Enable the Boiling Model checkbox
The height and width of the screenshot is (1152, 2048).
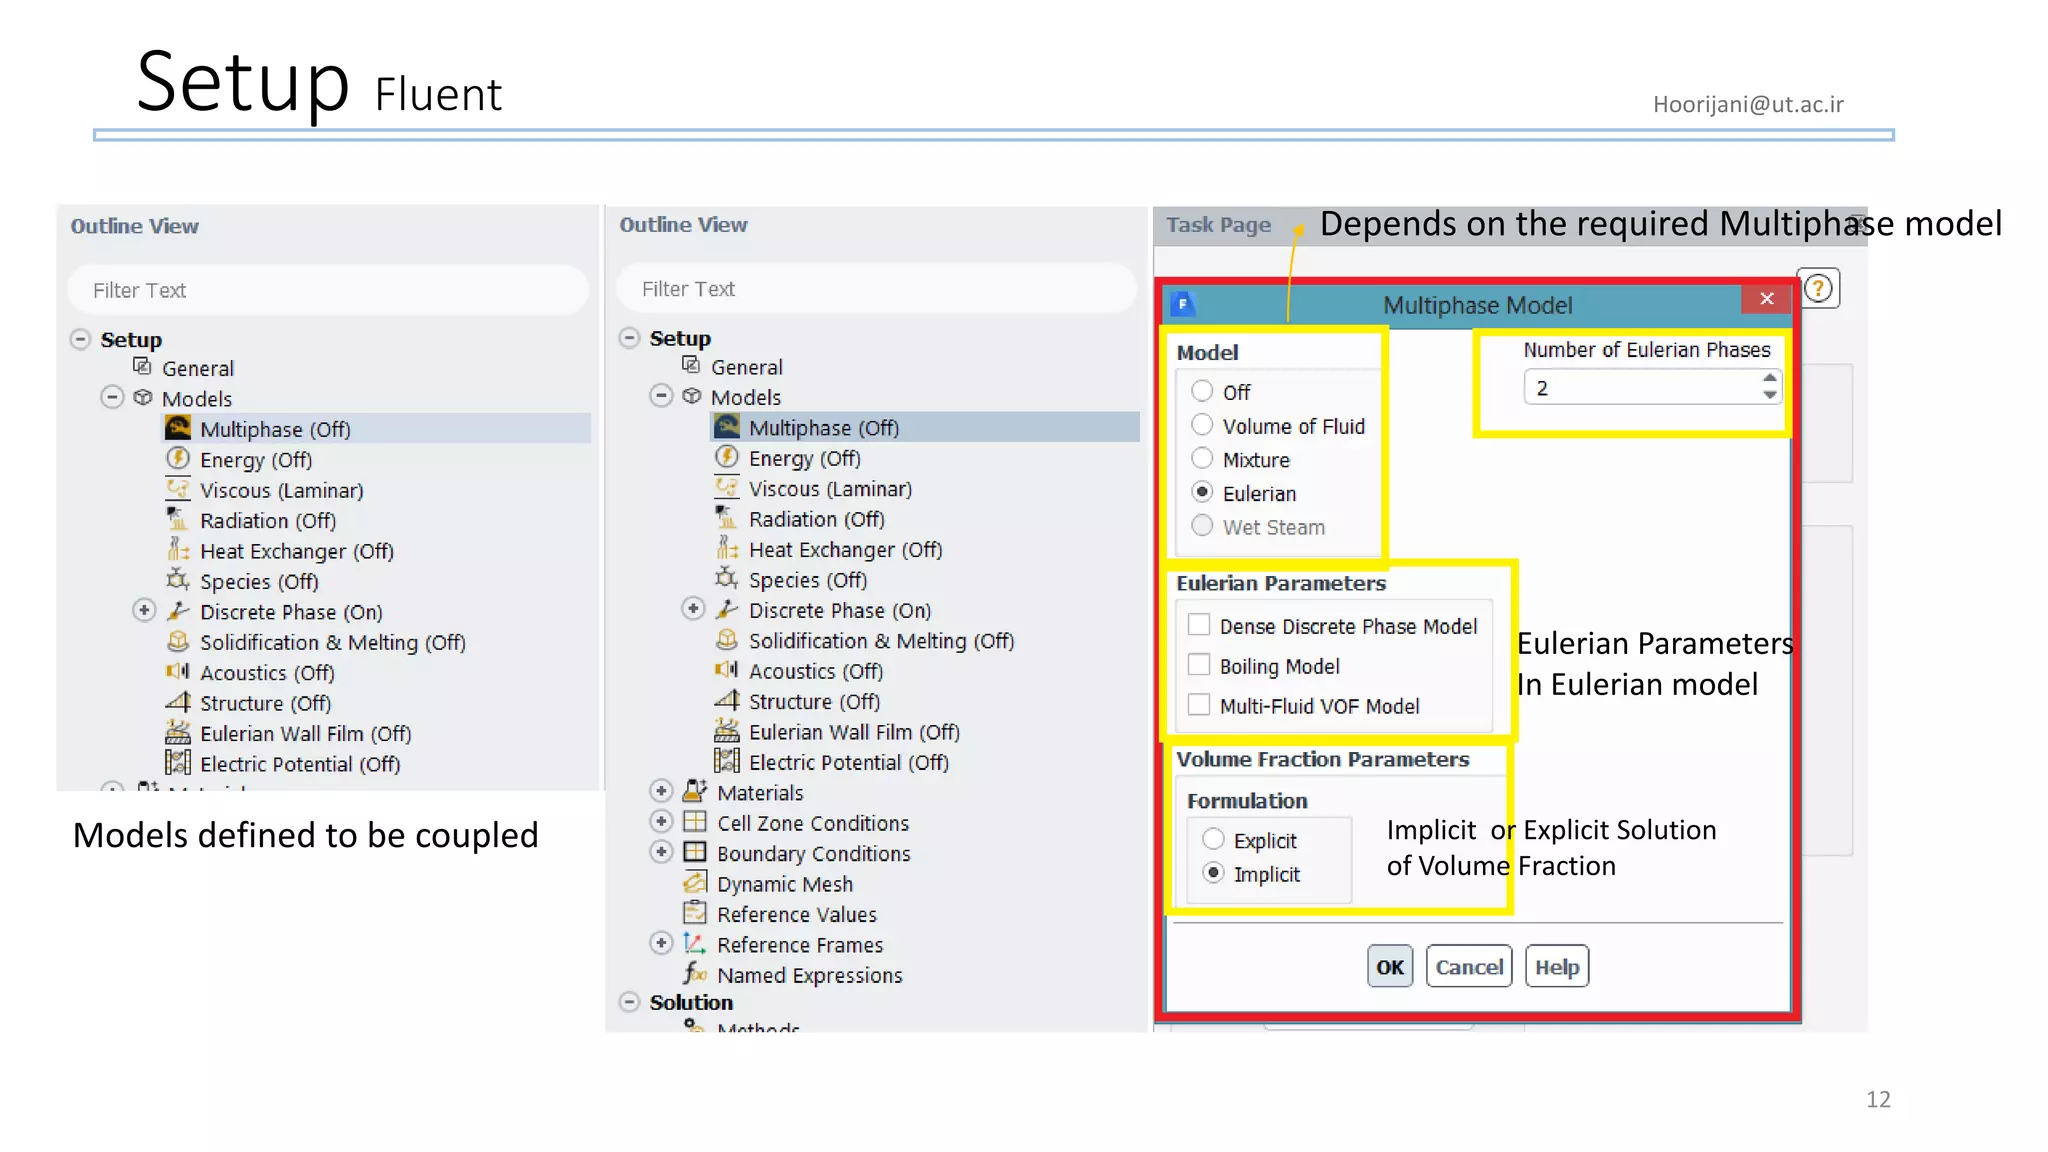(1199, 665)
